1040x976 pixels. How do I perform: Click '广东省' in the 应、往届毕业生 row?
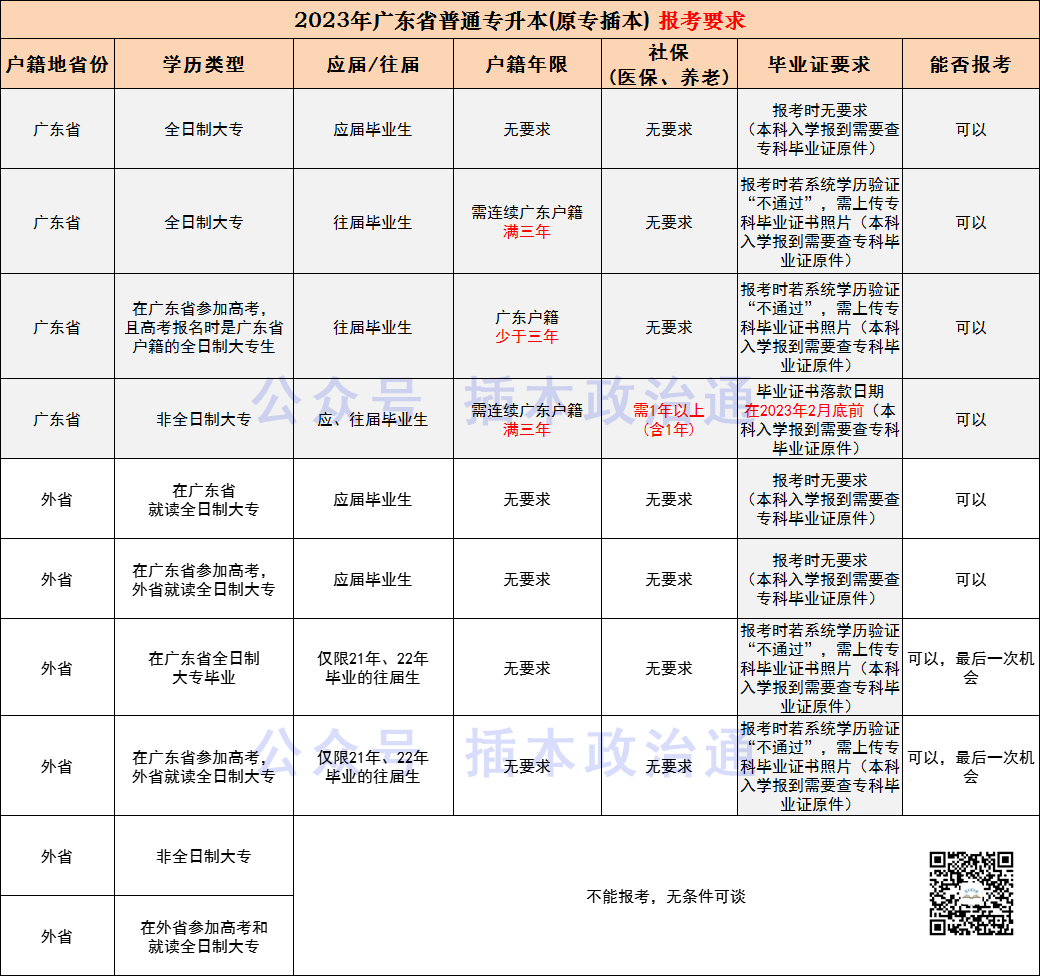click(x=58, y=419)
